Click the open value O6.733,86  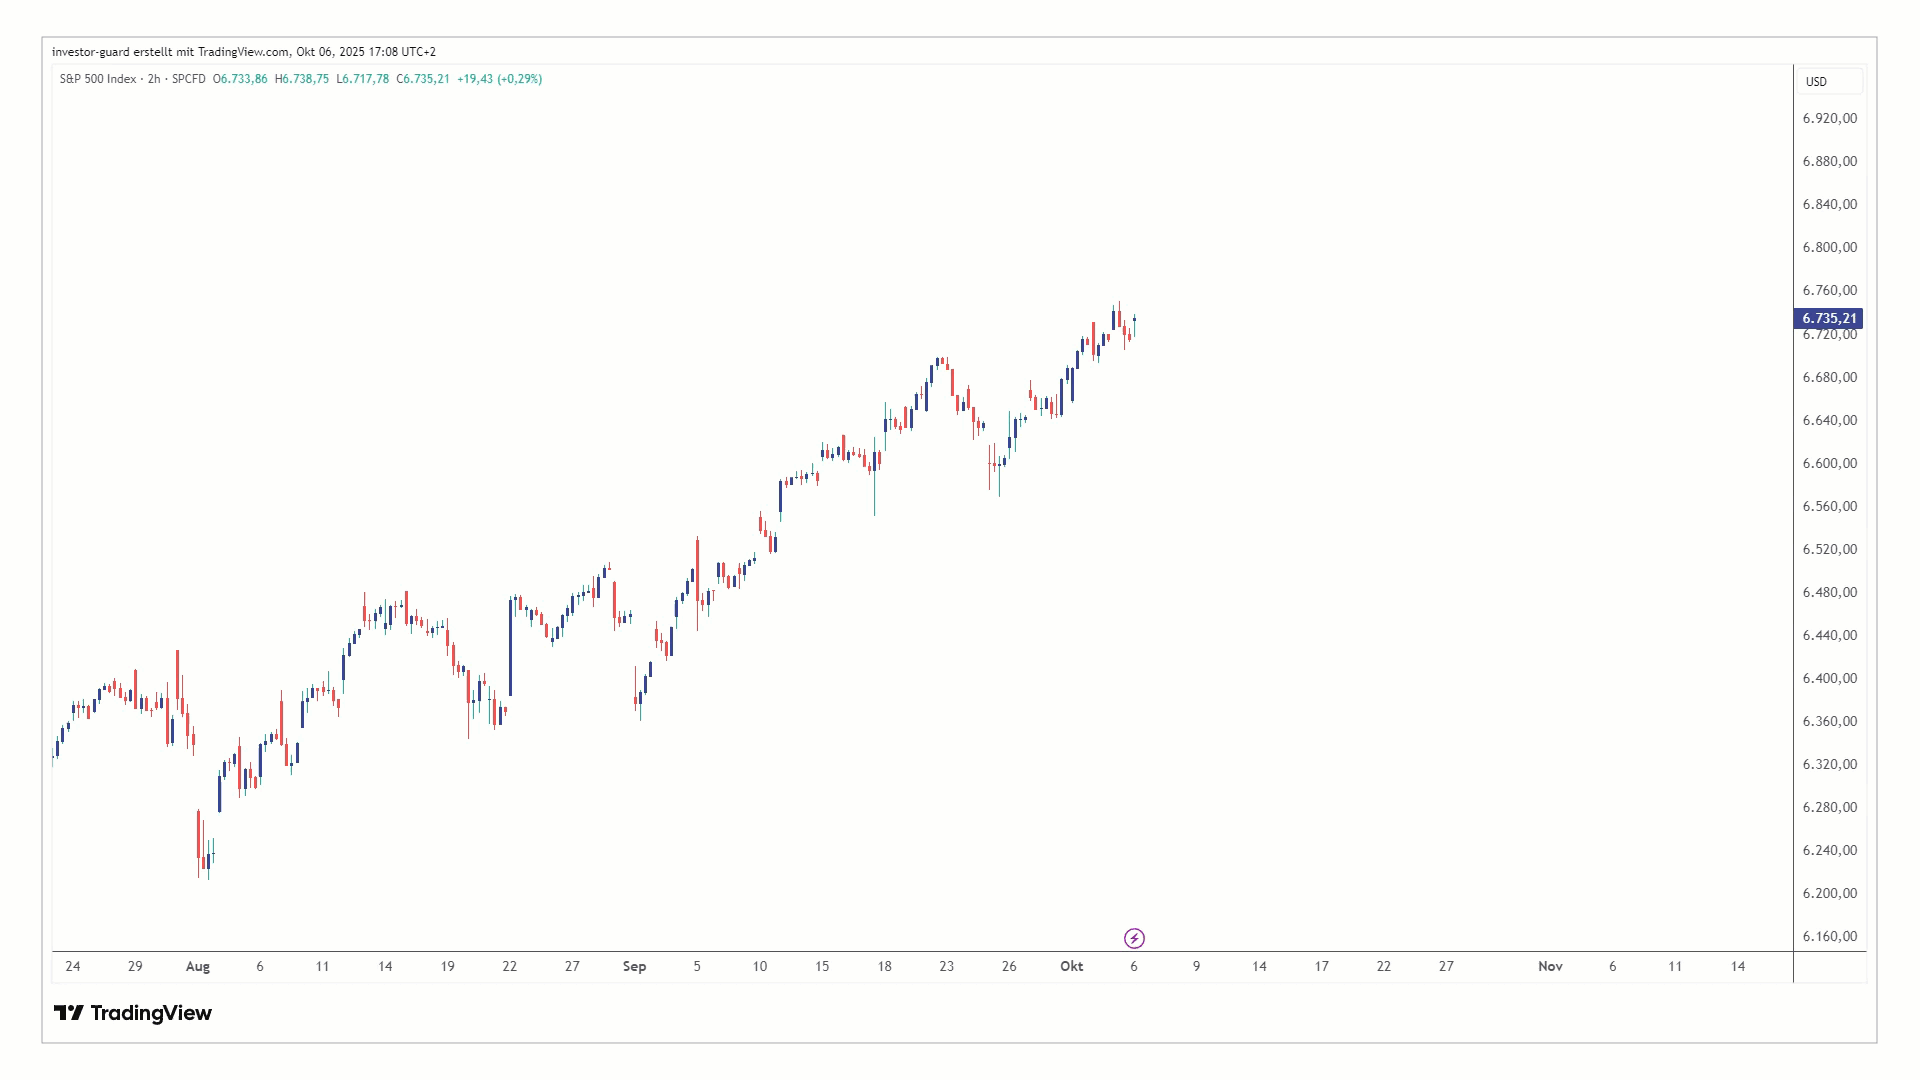240,79
